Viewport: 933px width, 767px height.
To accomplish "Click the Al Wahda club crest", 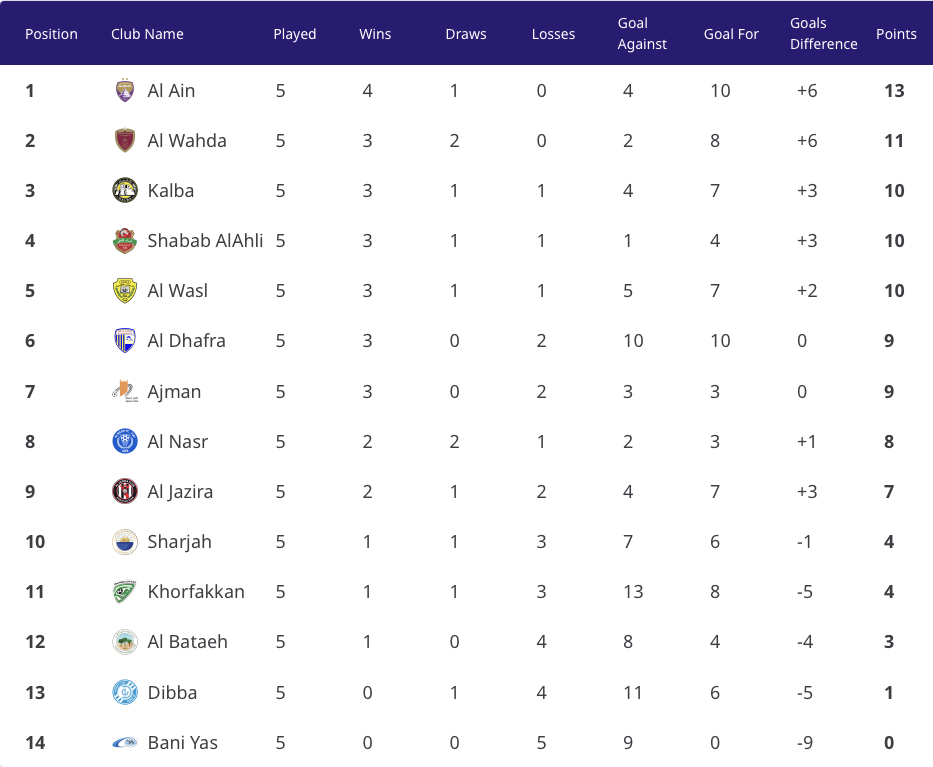I will pyautogui.click(x=124, y=140).
